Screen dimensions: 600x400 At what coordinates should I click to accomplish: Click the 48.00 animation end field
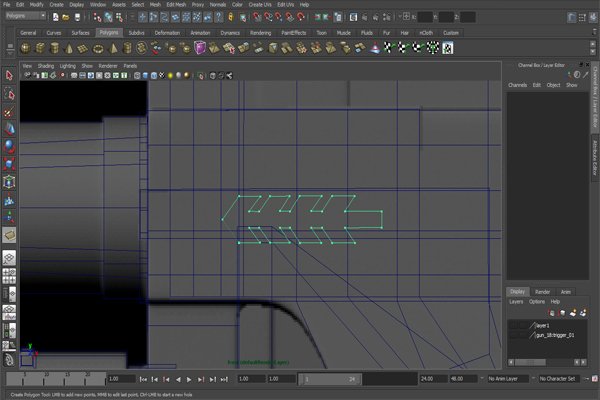(x=463, y=379)
